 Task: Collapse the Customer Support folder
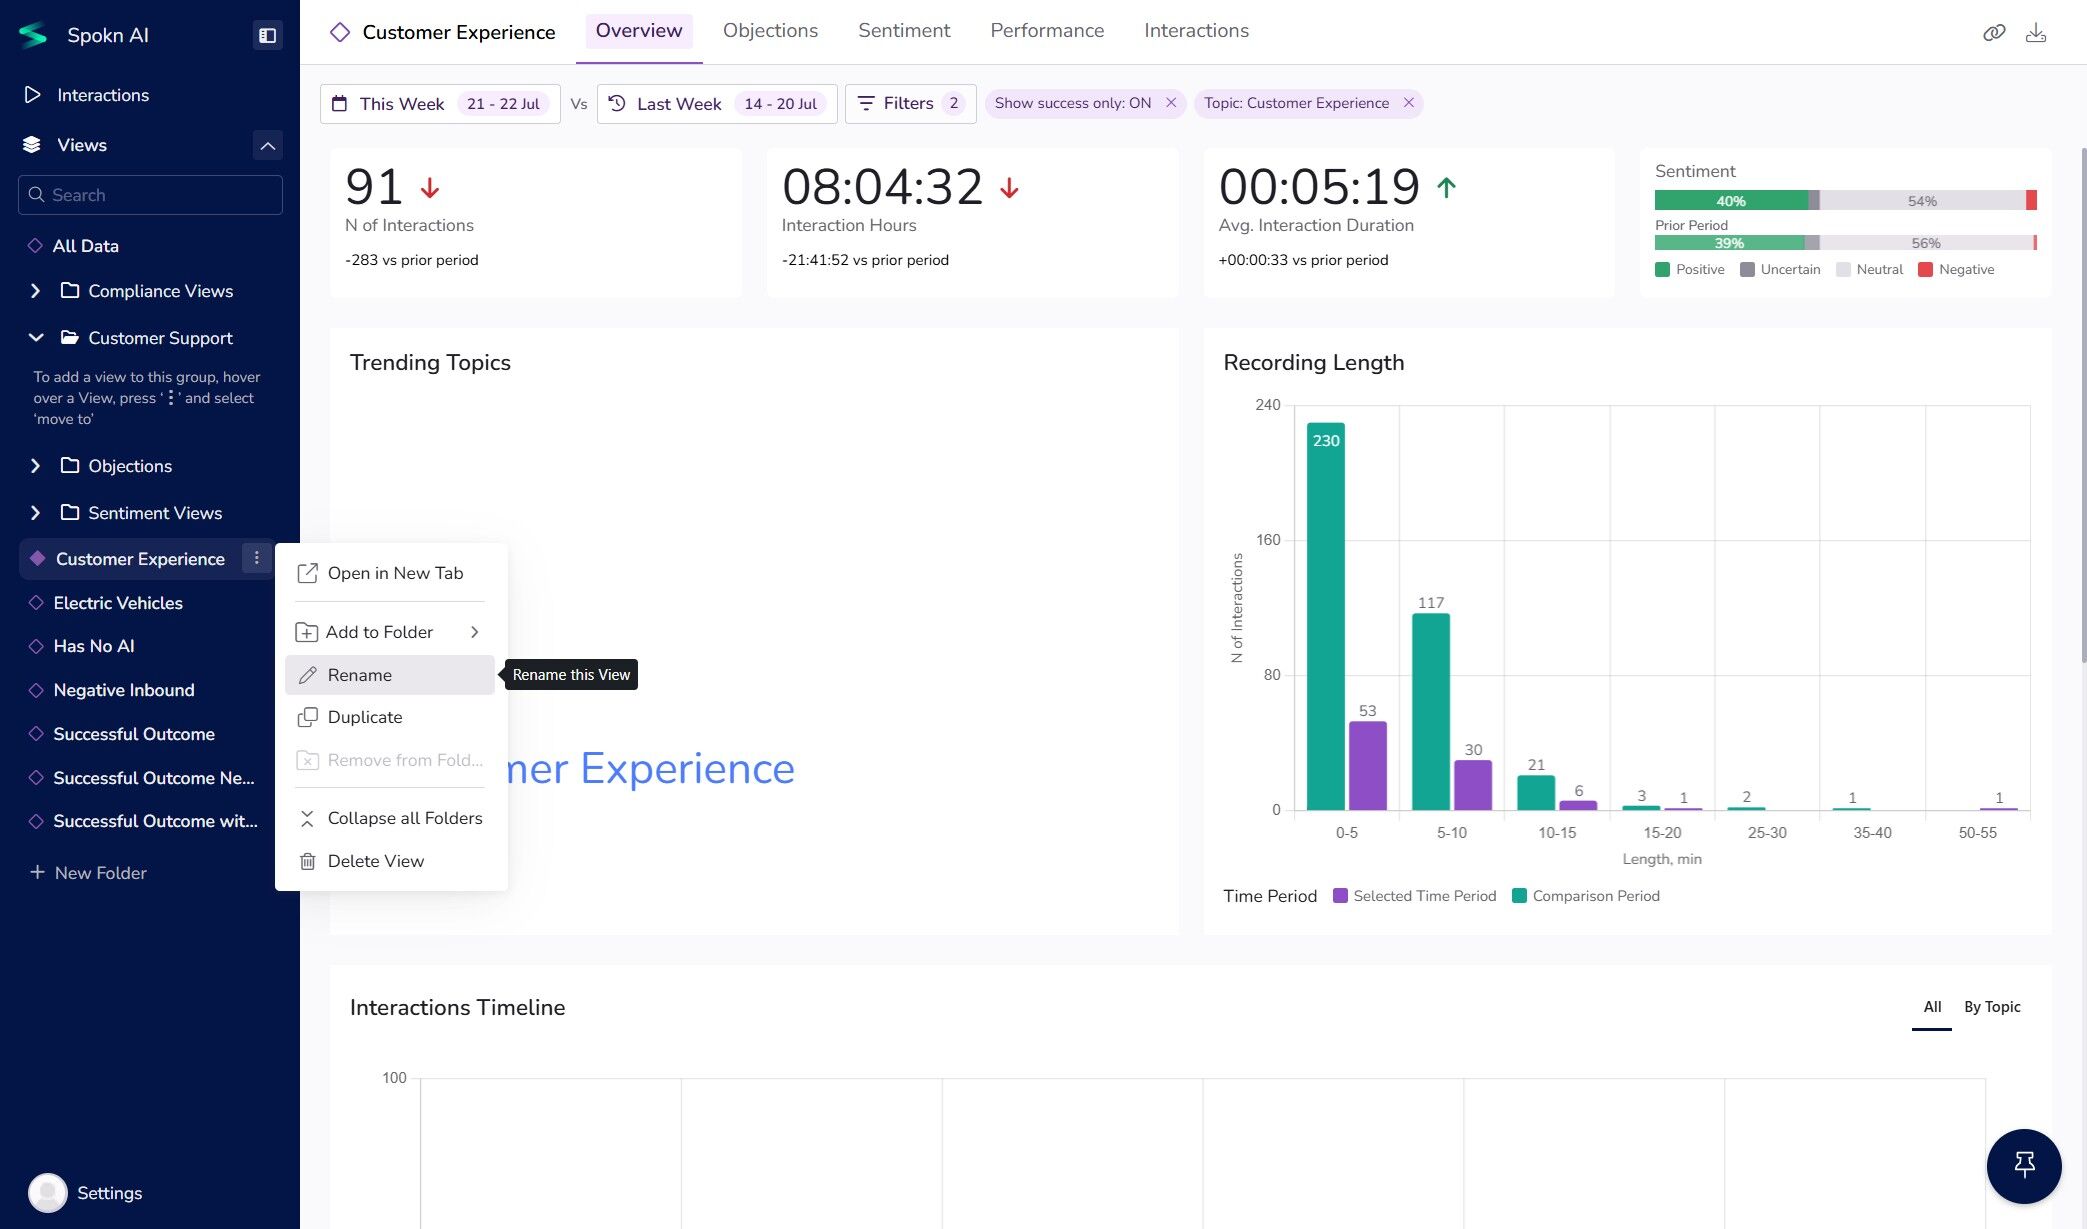click(36, 338)
